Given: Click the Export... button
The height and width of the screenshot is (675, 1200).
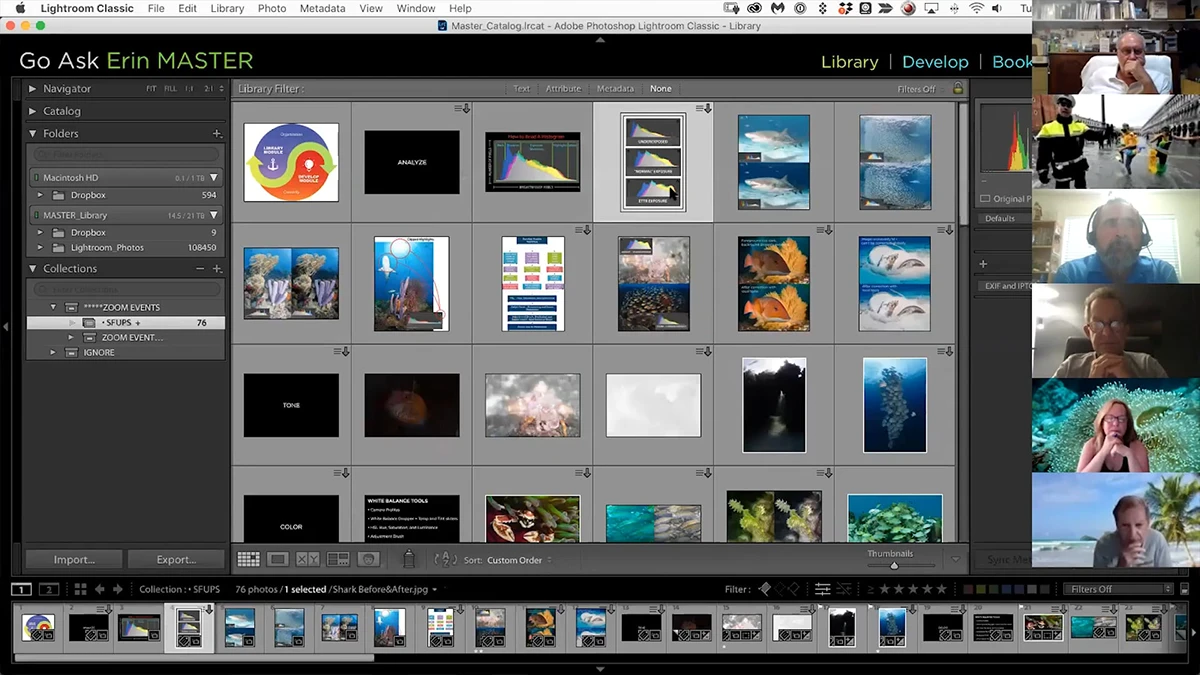Looking at the screenshot, I should [x=176, y=559].
